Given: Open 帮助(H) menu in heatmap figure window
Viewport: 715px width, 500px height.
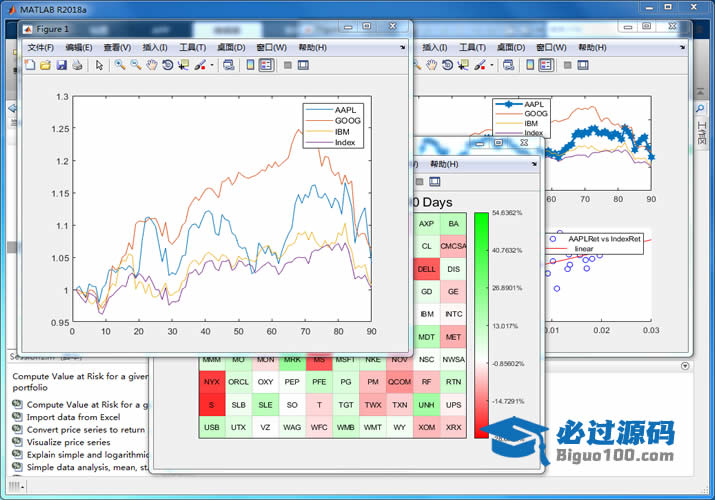Looking at the screenshot, I should 444,164.
